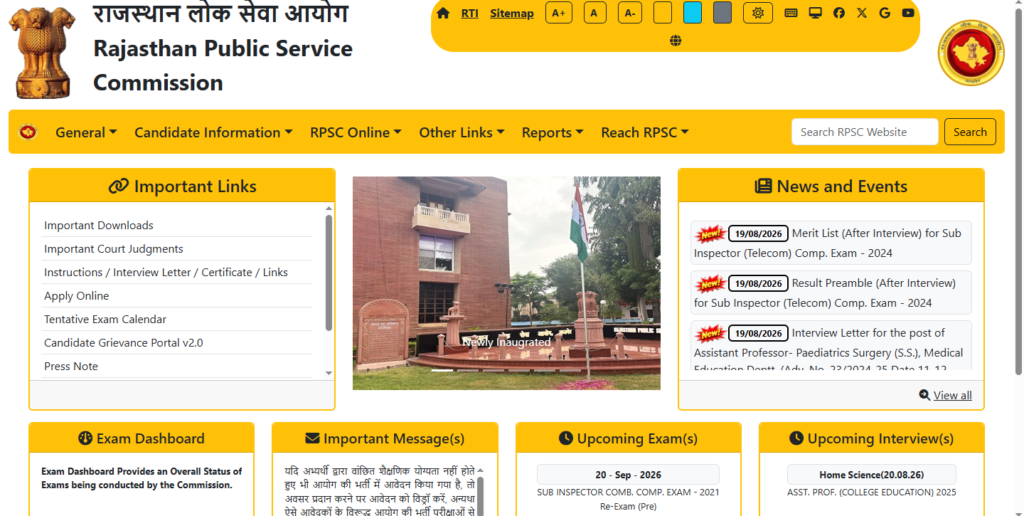This screenshot has width=1024, height=516.
Task: Open Tentative Exam Calendar link
Action: tap(105, 319)
